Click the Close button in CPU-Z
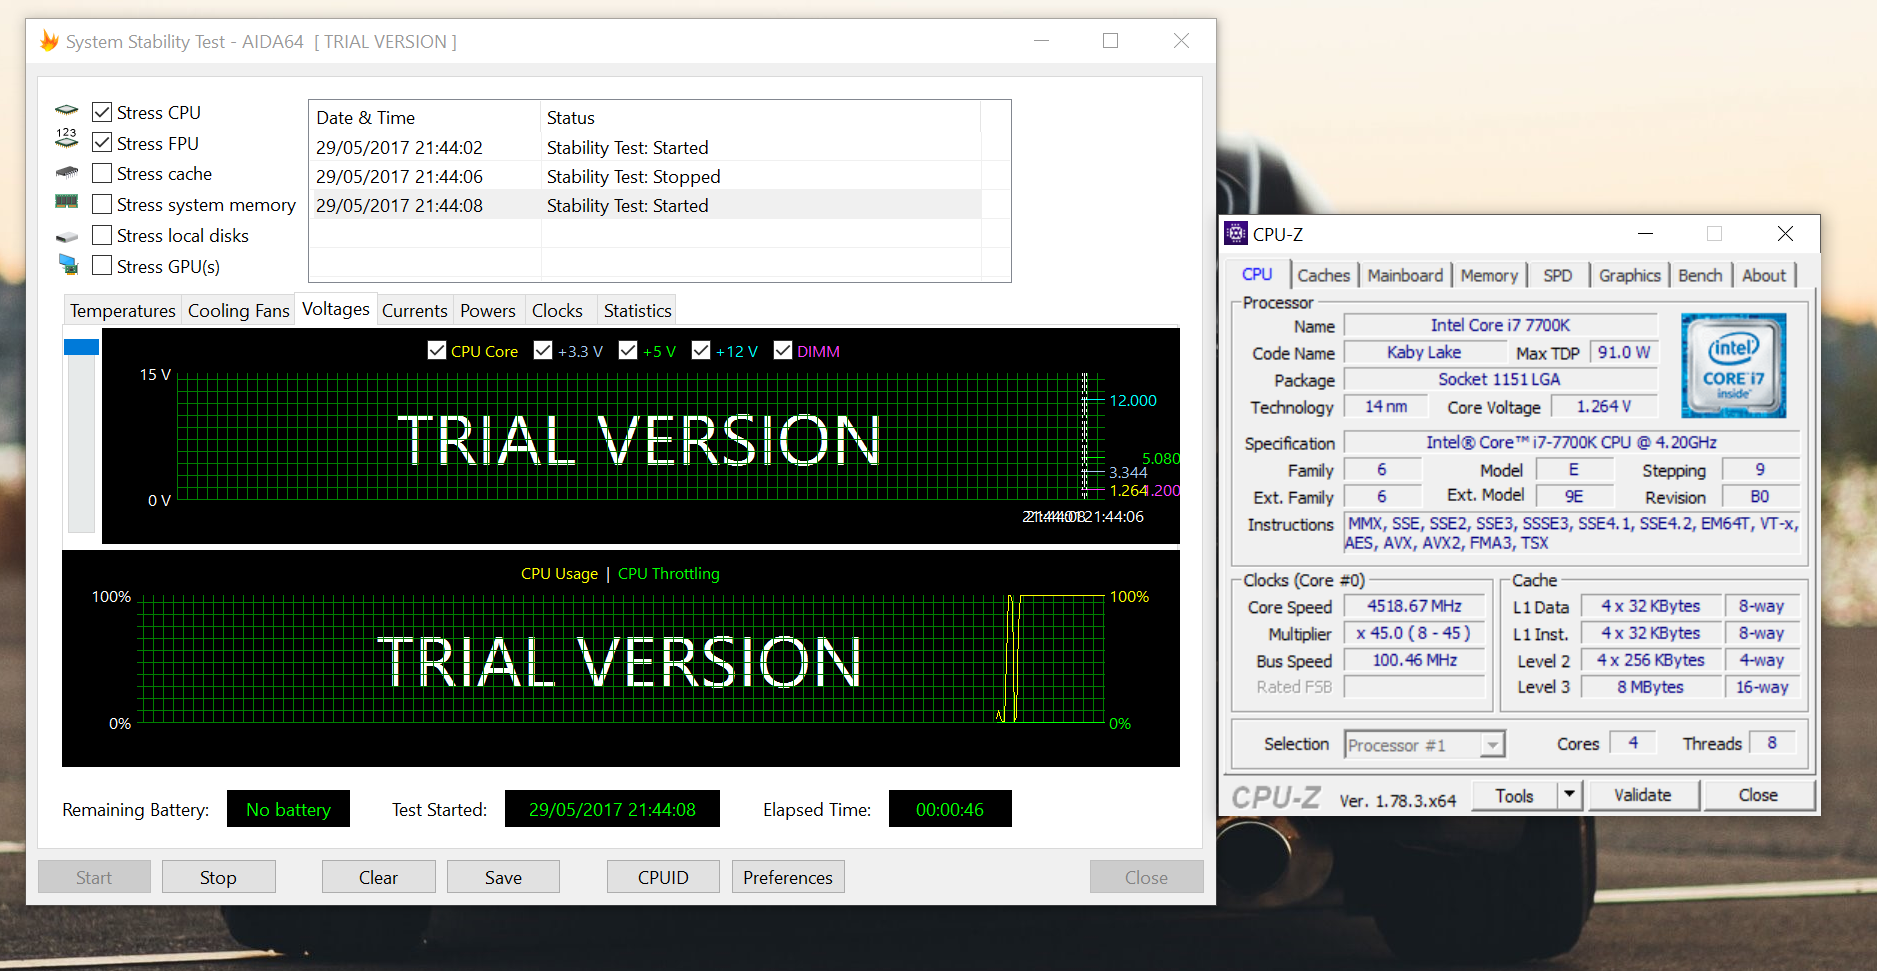This screenshot has width=1877, height=971. tap(1758, 795)
